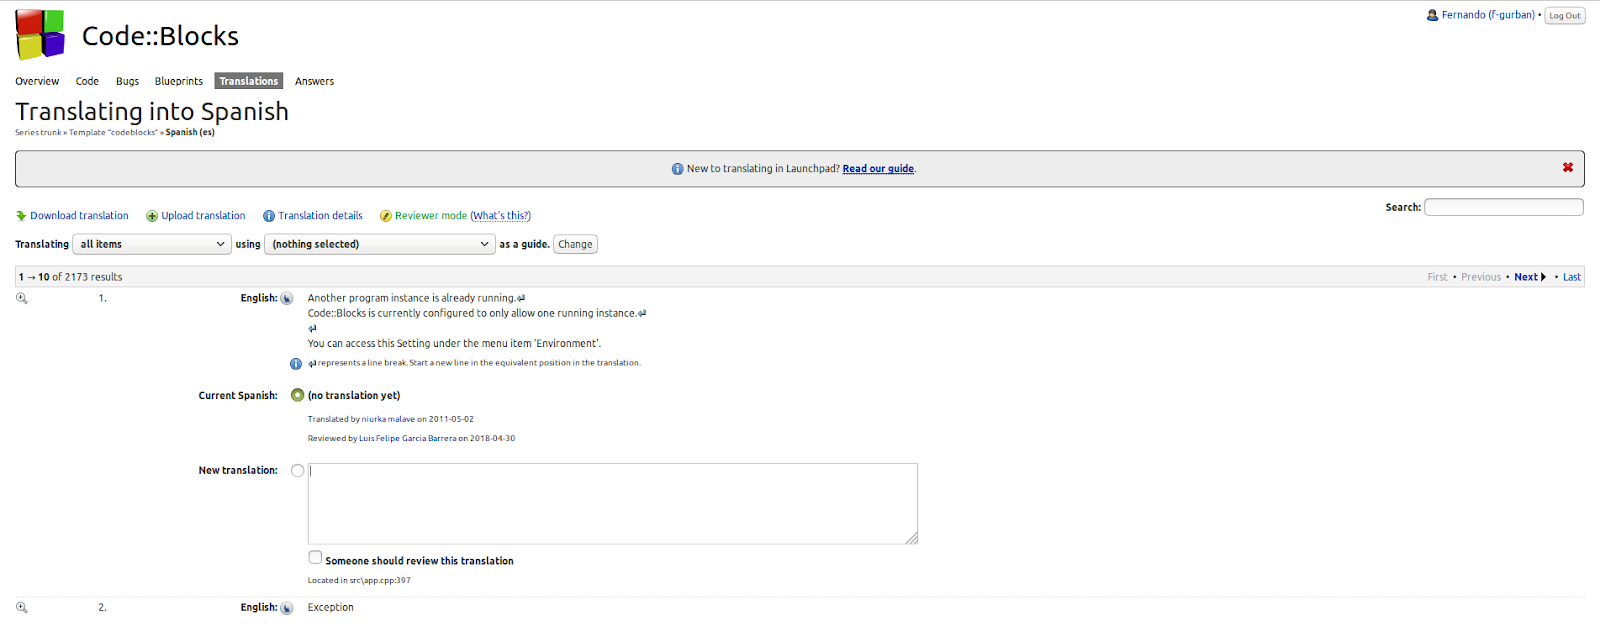Click the Translation details info icon
1600x626 pixels.
269,216
